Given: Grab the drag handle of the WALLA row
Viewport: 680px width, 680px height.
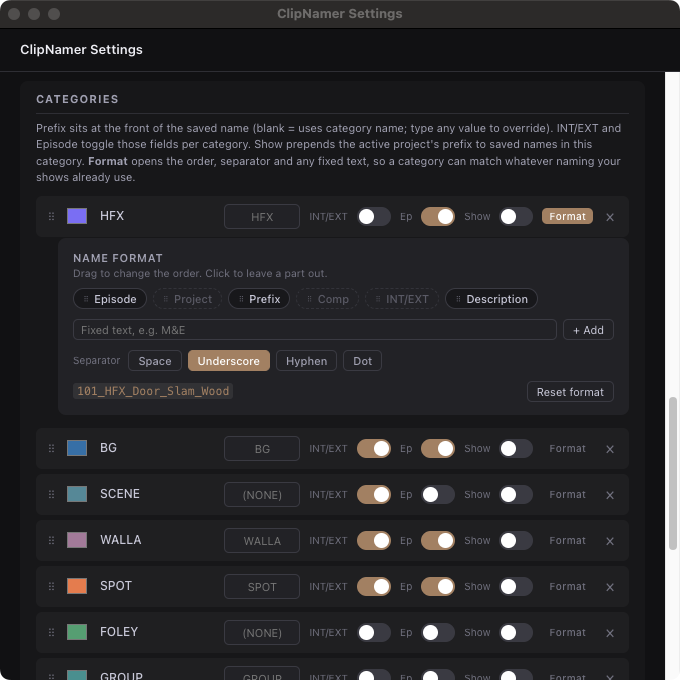Looking at the screenshot, I should click(51, 540).
